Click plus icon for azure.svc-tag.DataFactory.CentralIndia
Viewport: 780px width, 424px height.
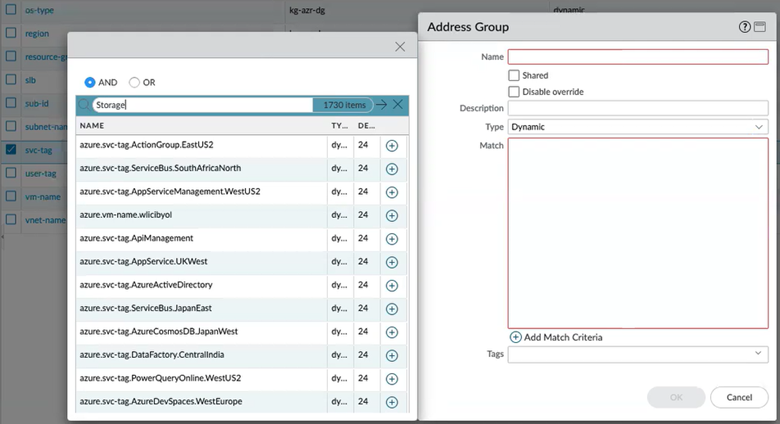tap(391, 356)
